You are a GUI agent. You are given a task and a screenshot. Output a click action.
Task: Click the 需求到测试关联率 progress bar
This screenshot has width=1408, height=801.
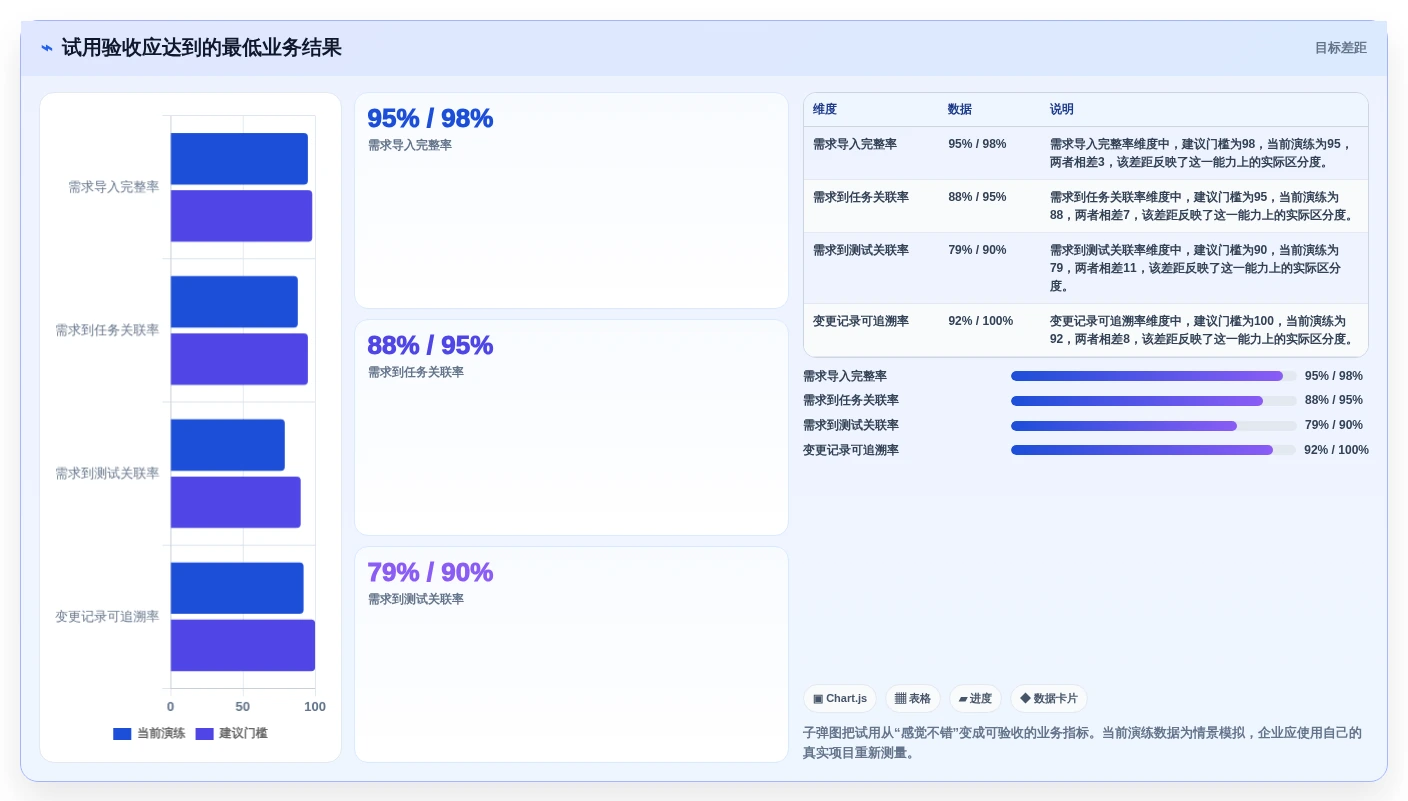(x=1153, y=426)
